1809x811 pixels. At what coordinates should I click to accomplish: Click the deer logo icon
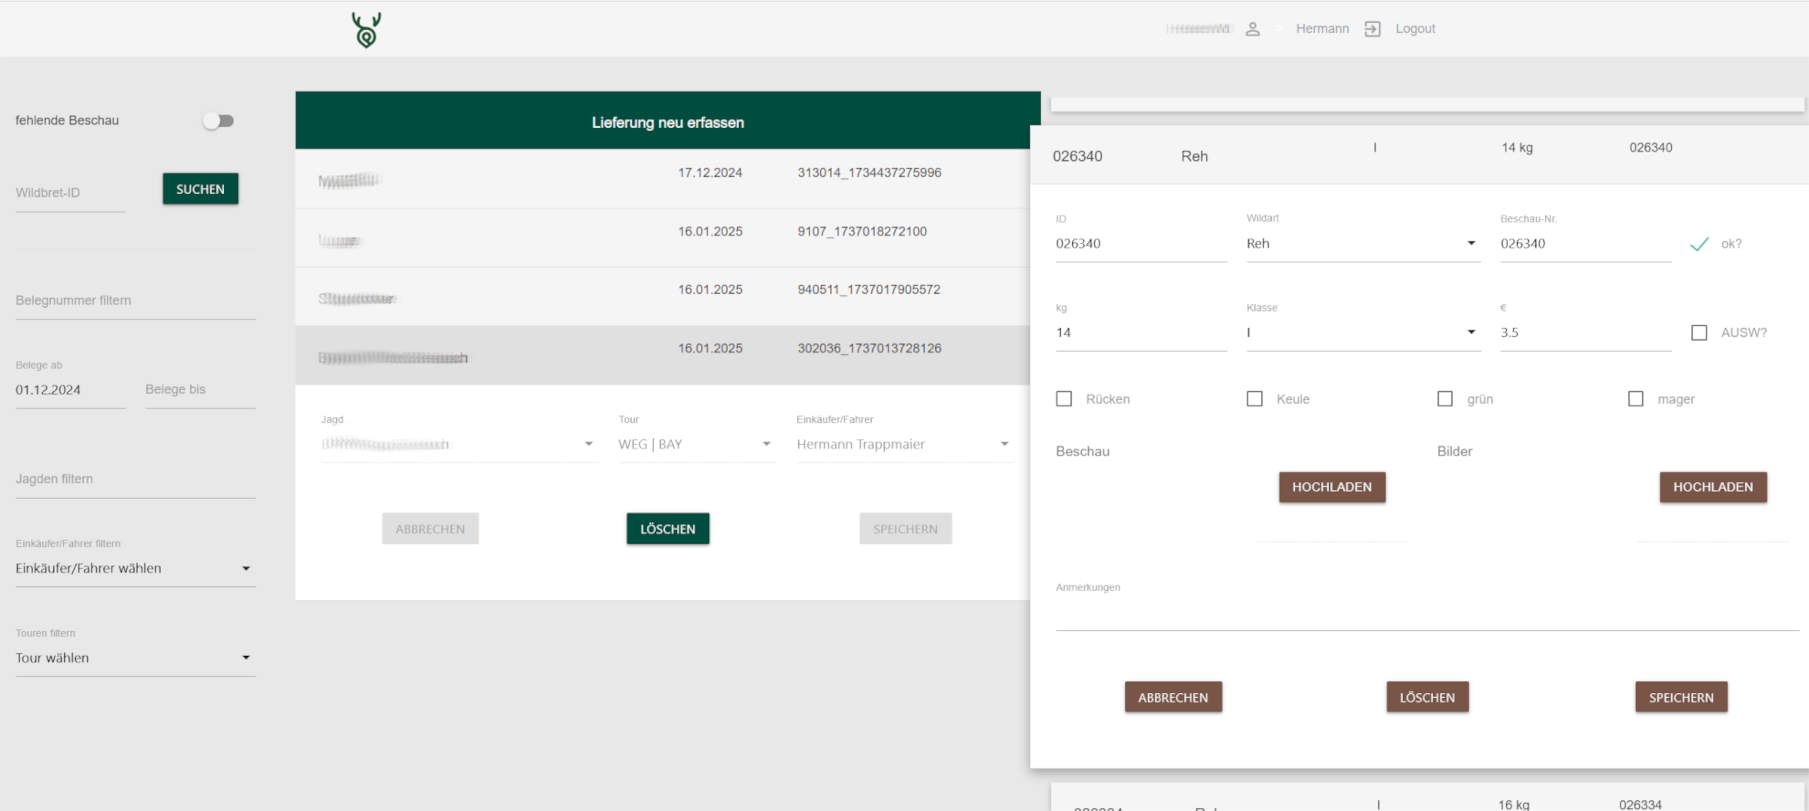click(x=366, y=30)
